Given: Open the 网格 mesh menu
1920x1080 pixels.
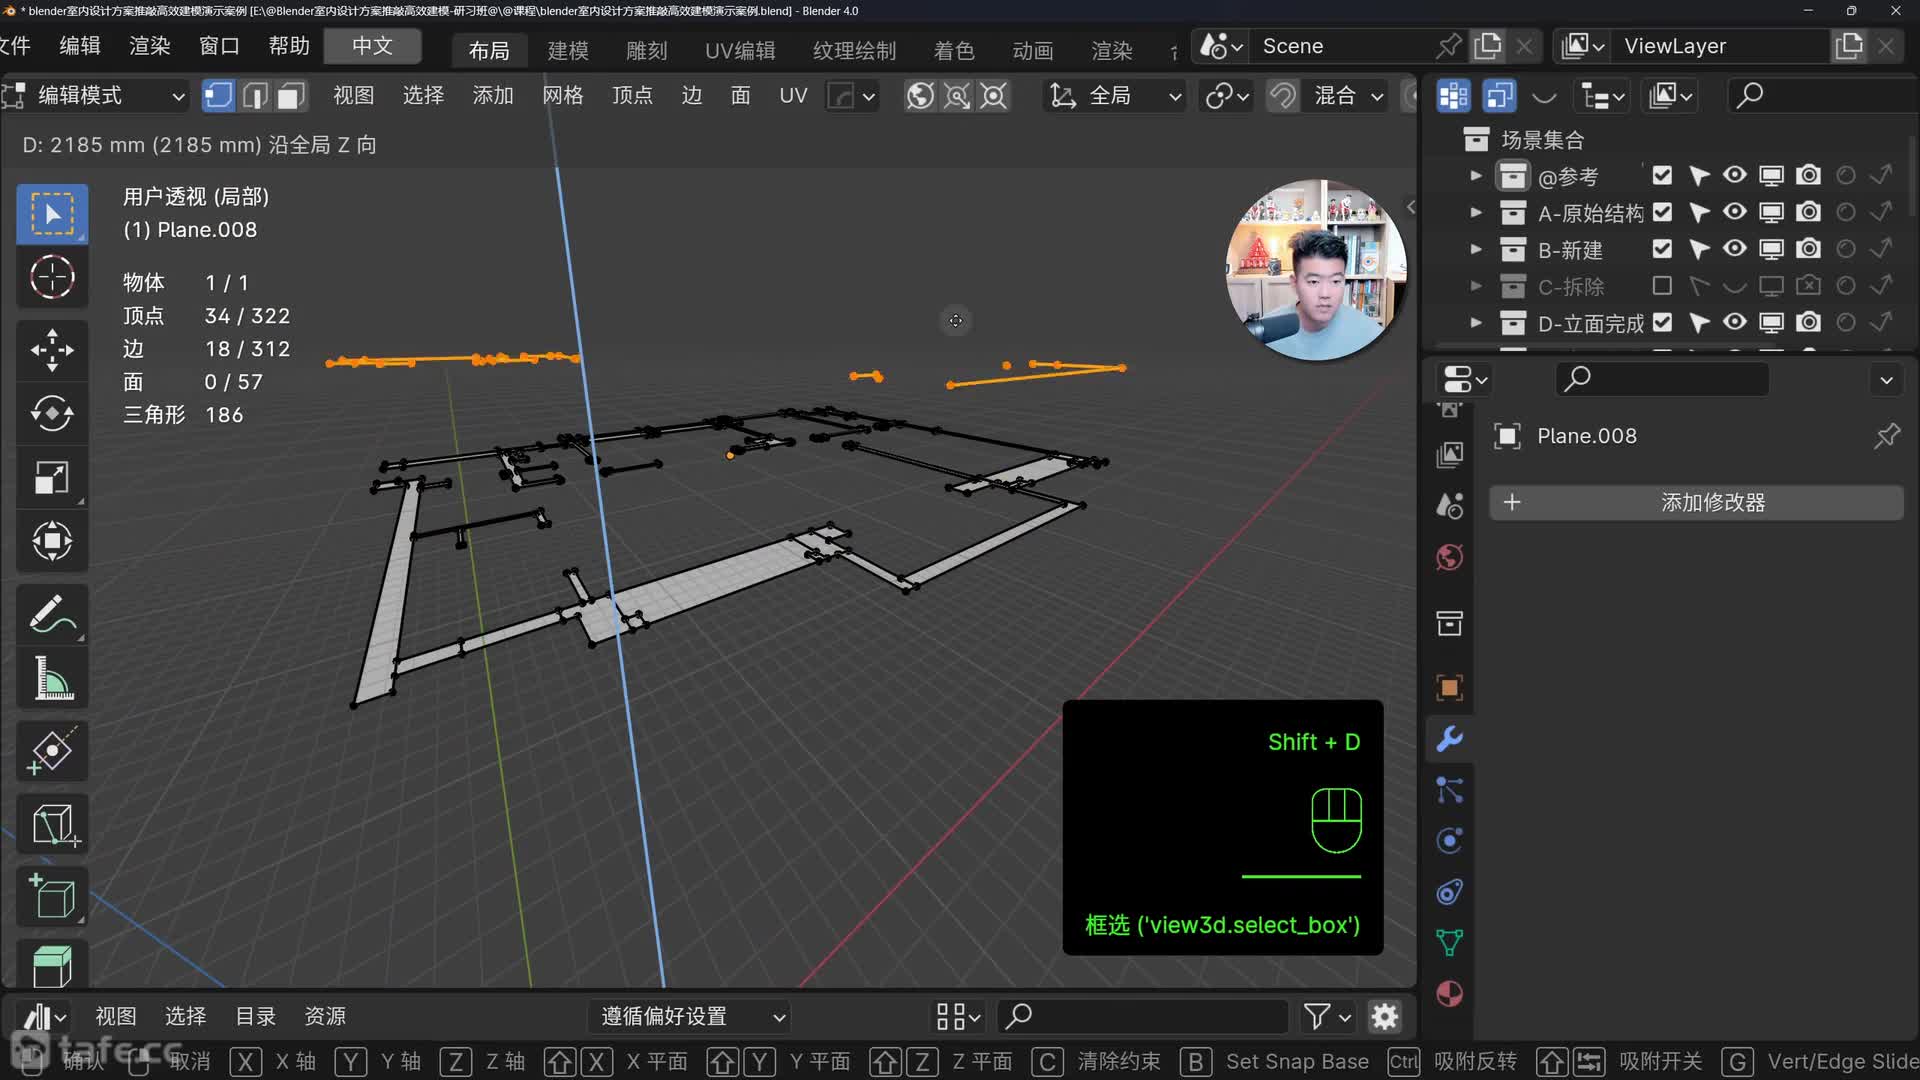Looking at the screenshot, I should [x=562, y=96].
